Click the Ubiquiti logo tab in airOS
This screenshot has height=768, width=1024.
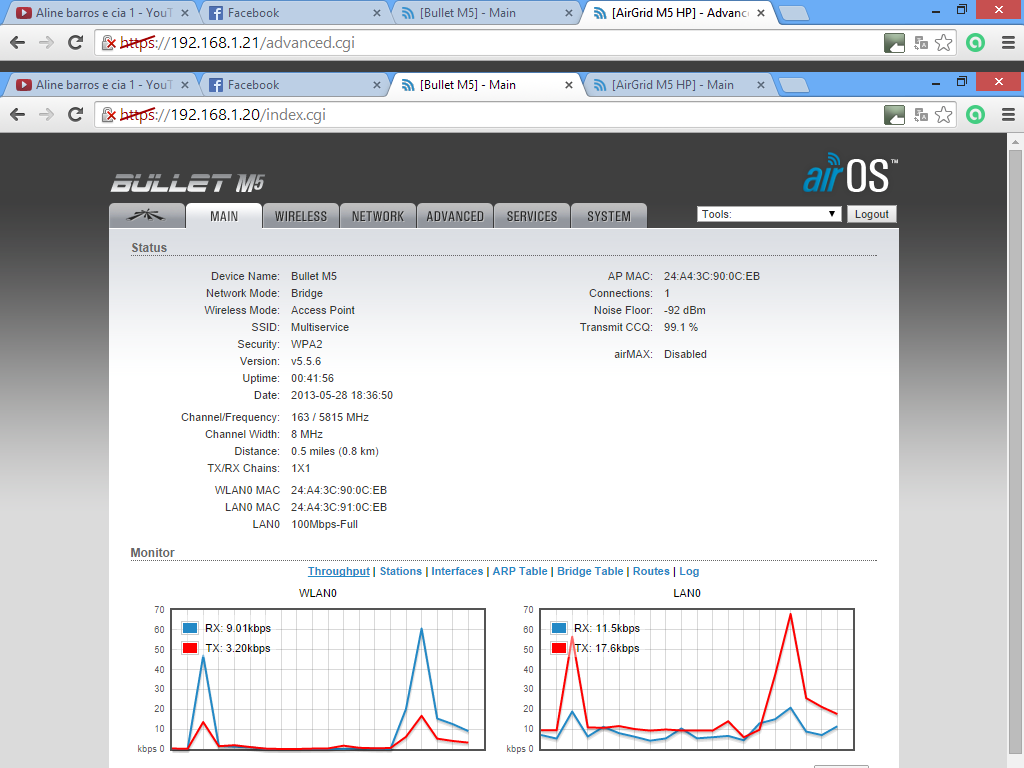(x=147, y=216)
